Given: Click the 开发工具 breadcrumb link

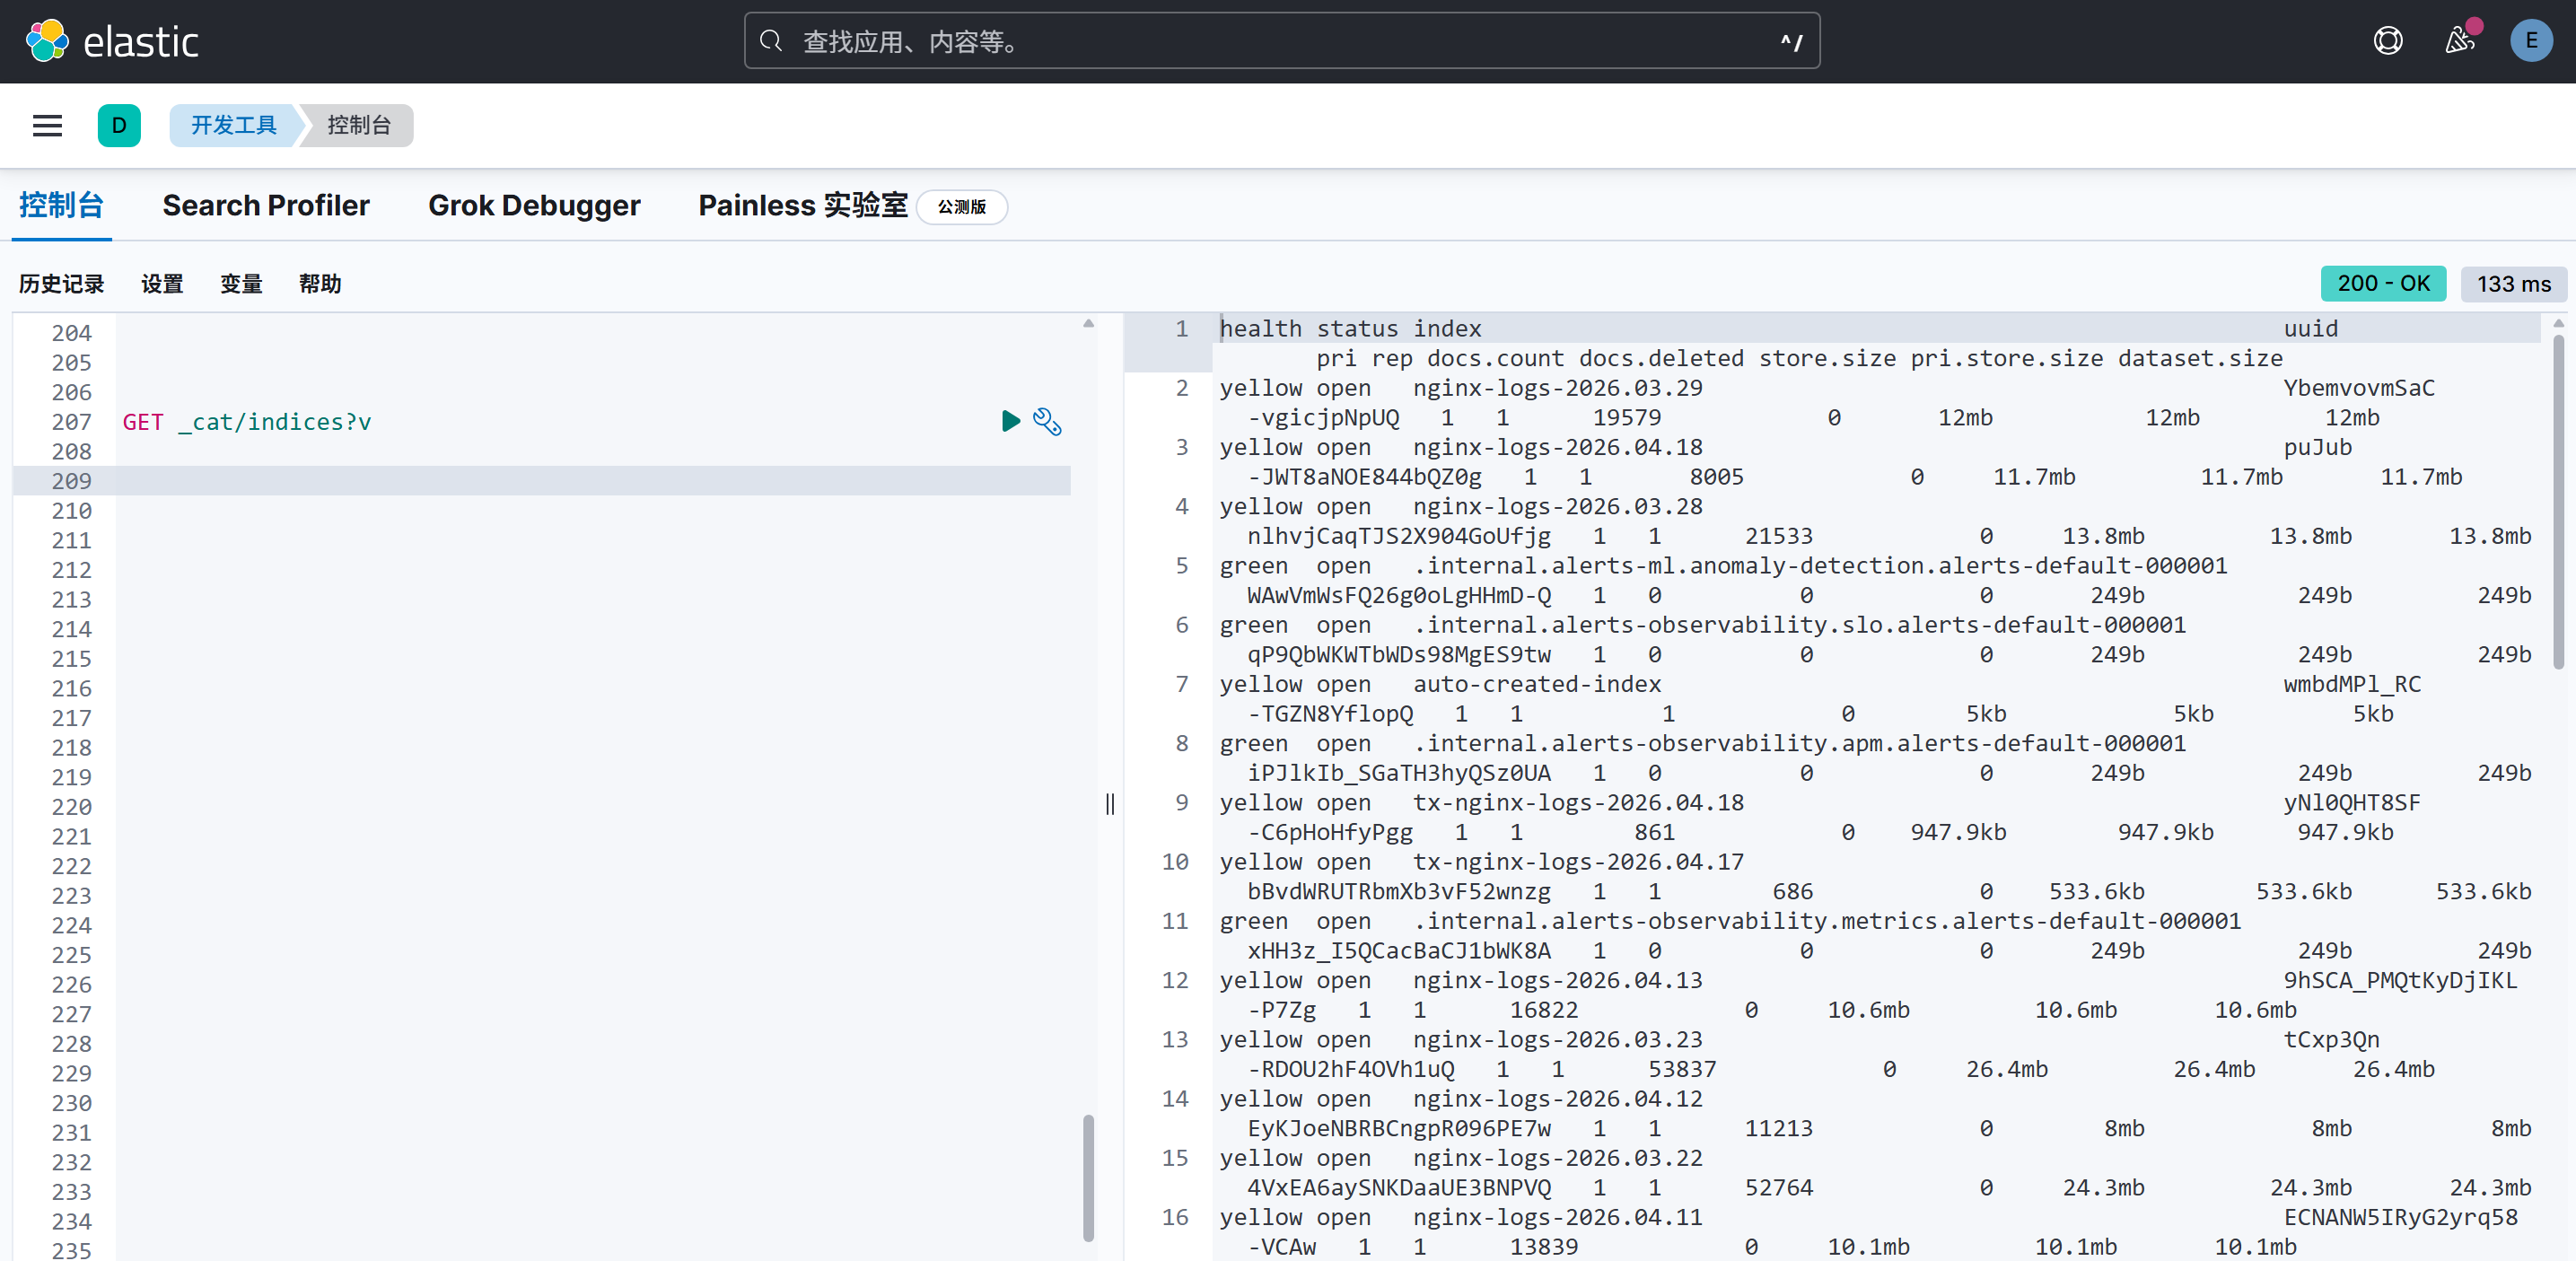Looking at the screenshot, I should [x=233, y=125].
